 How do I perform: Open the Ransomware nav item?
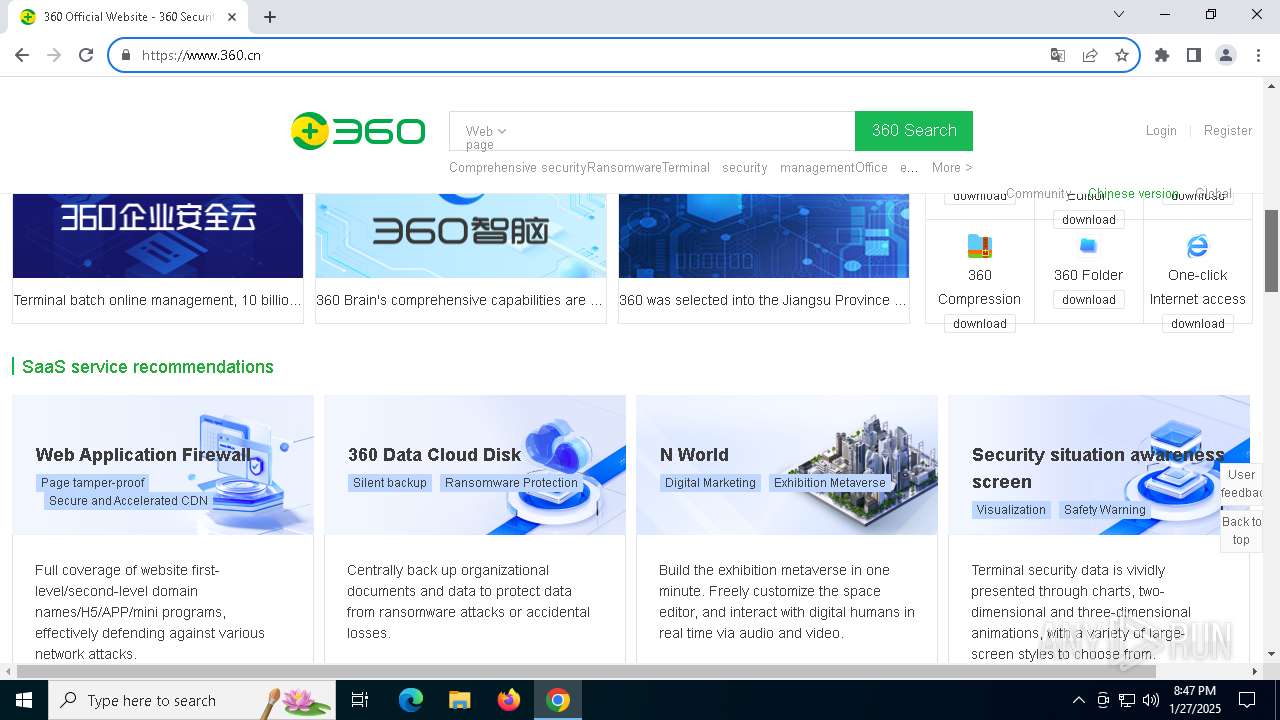[x=624, y=168]
